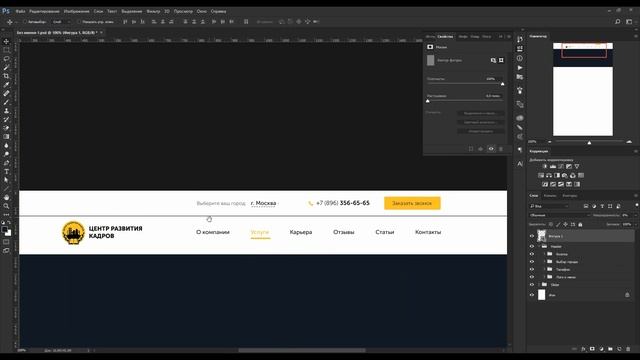Select the Rectangular Marquee tool

pyautogui.click(x=6, y=50)
